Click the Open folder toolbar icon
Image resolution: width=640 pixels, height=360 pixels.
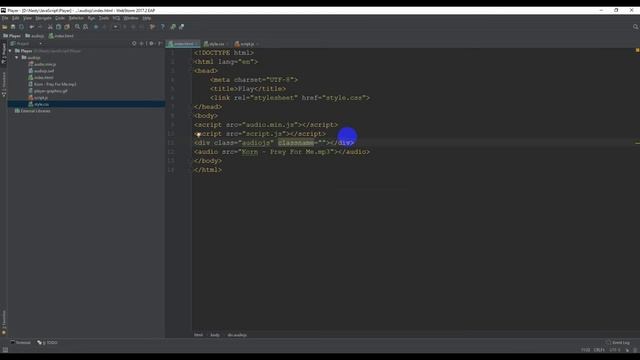coord(4,27)
